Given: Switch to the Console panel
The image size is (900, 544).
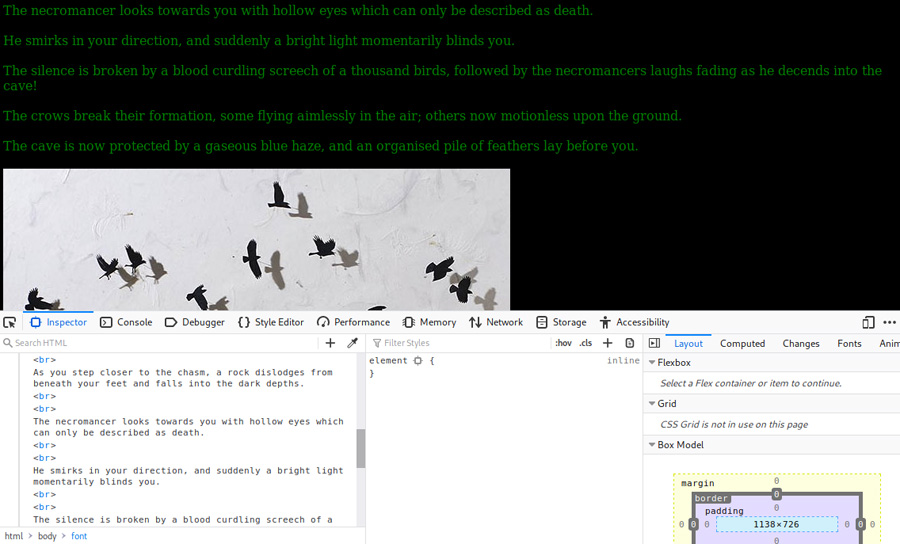Looking at the screenshot, I should click(126, 322).
